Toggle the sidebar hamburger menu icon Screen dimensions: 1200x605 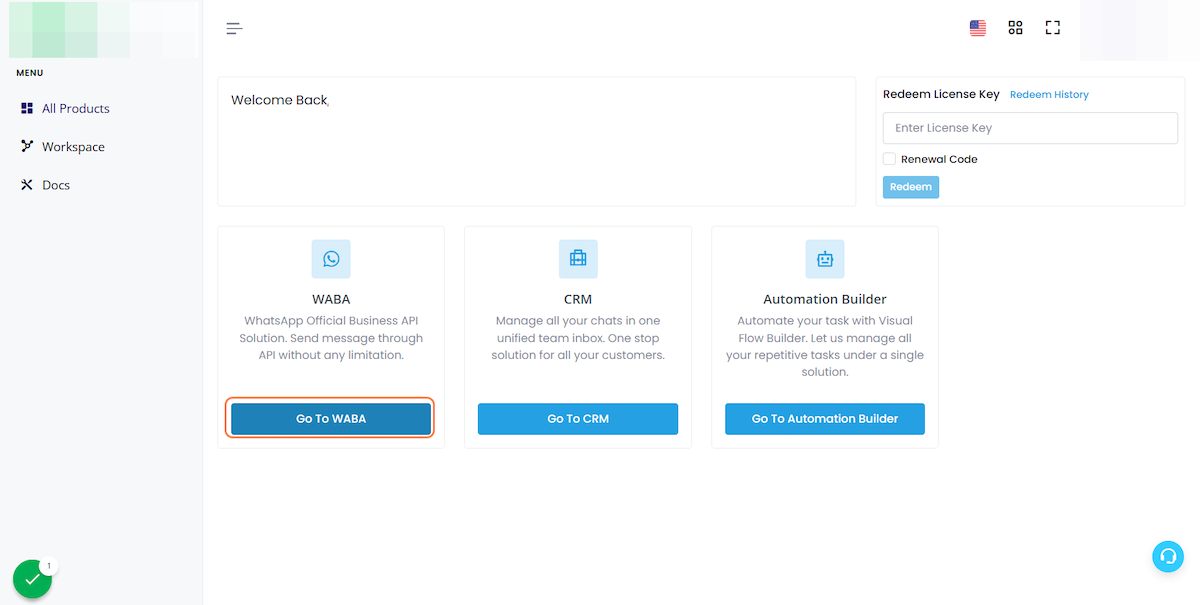[x=234, y=28]
